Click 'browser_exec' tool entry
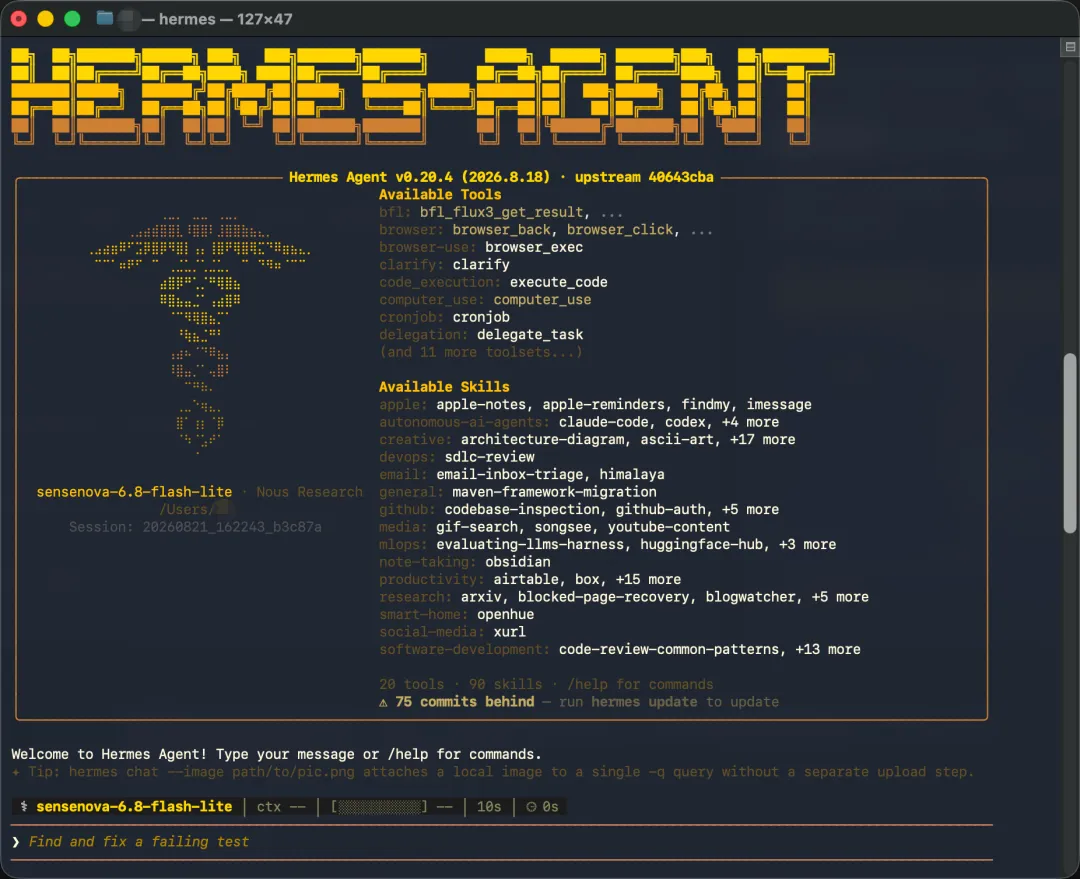Image resolution: width=1080 pixels, height=879 pixels. 534,247
